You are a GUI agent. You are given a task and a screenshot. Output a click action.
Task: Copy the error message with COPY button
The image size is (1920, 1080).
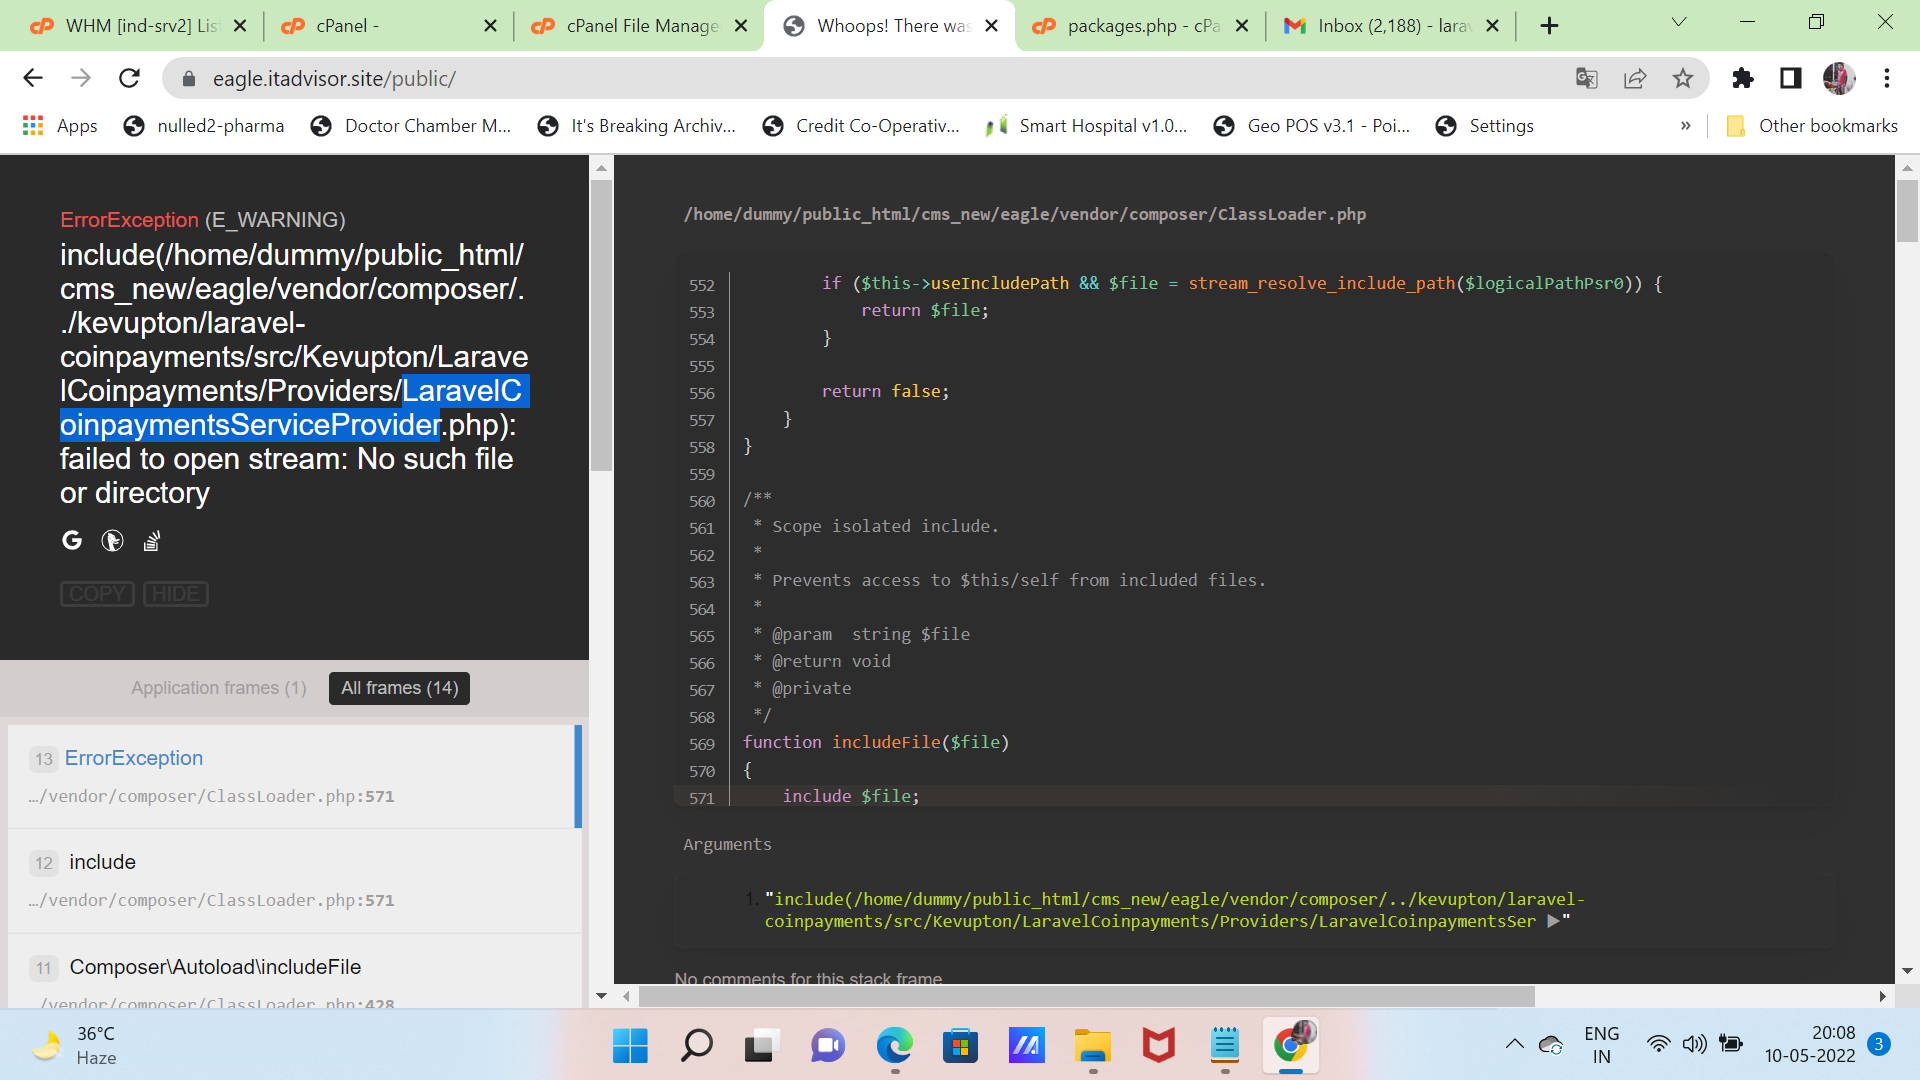point(97,594)
